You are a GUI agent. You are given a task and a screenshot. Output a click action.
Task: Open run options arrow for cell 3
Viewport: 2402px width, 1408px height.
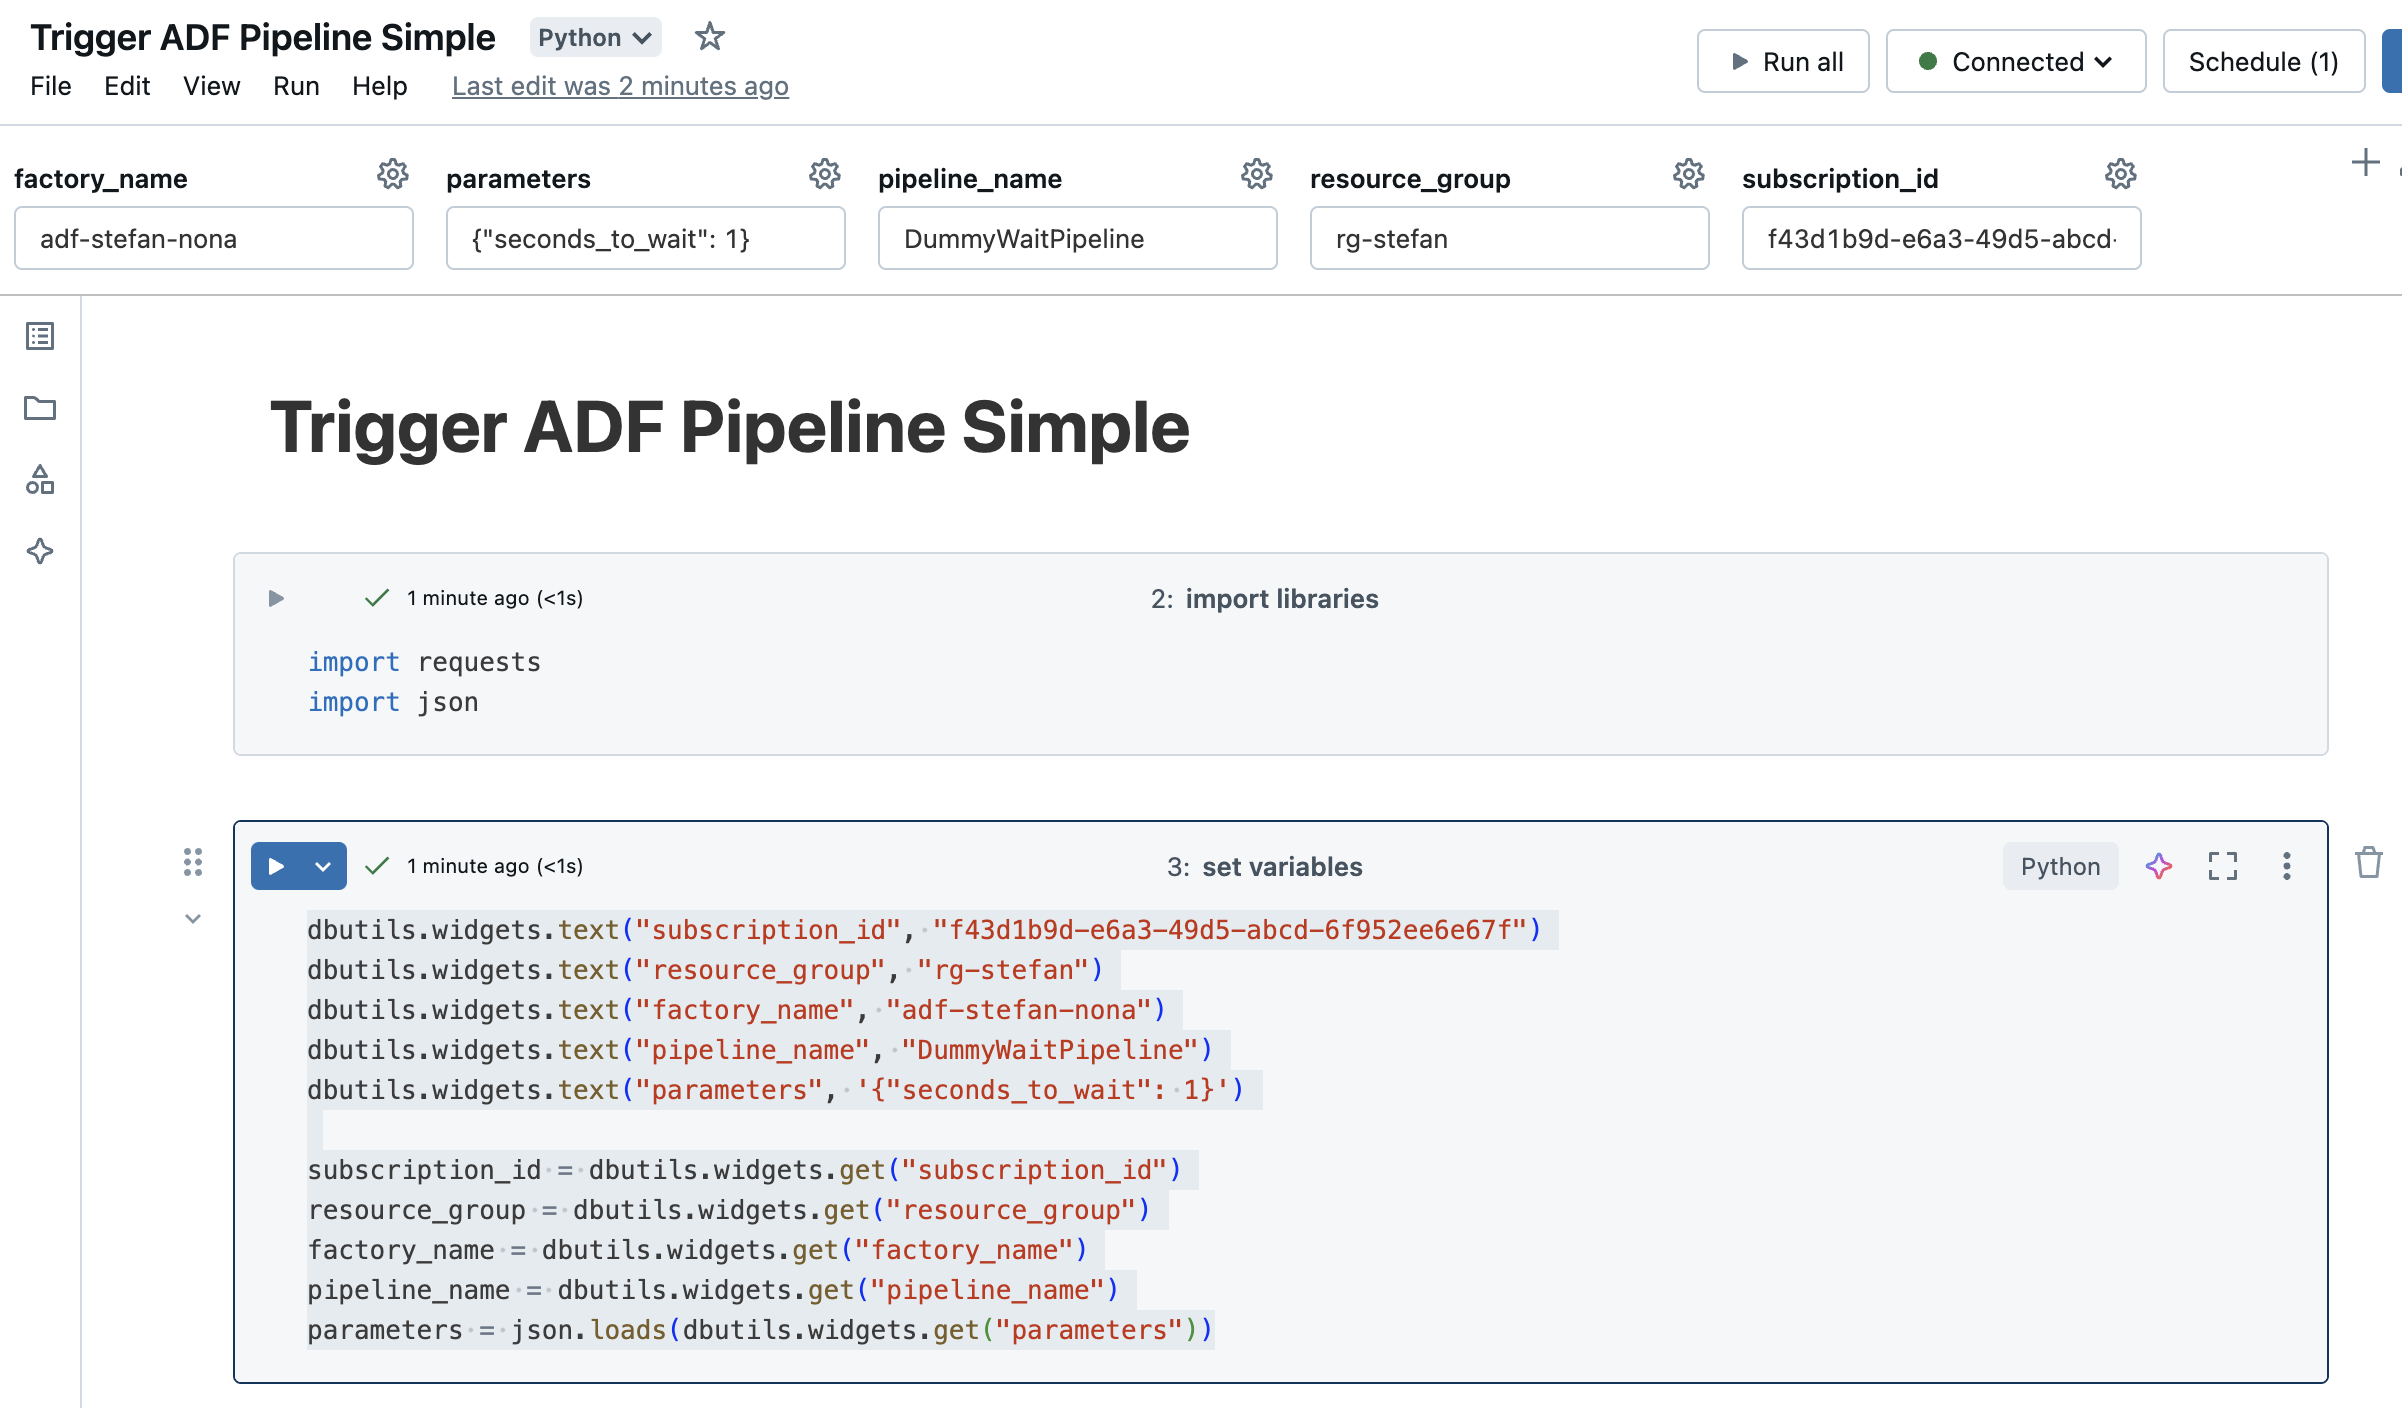click(x=323, y=867)
